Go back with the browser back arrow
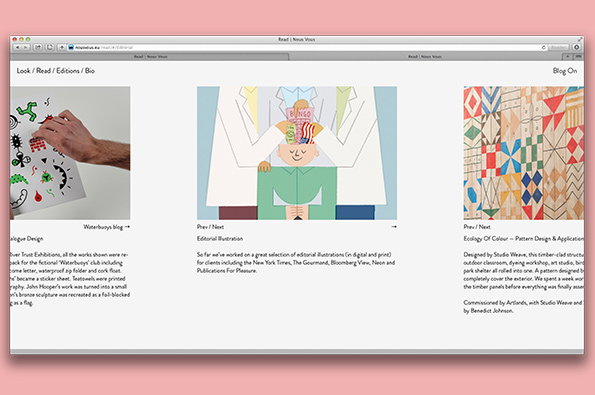Image resolution: width=595 pixels, height=395 pixels. [x=17, y=47]
